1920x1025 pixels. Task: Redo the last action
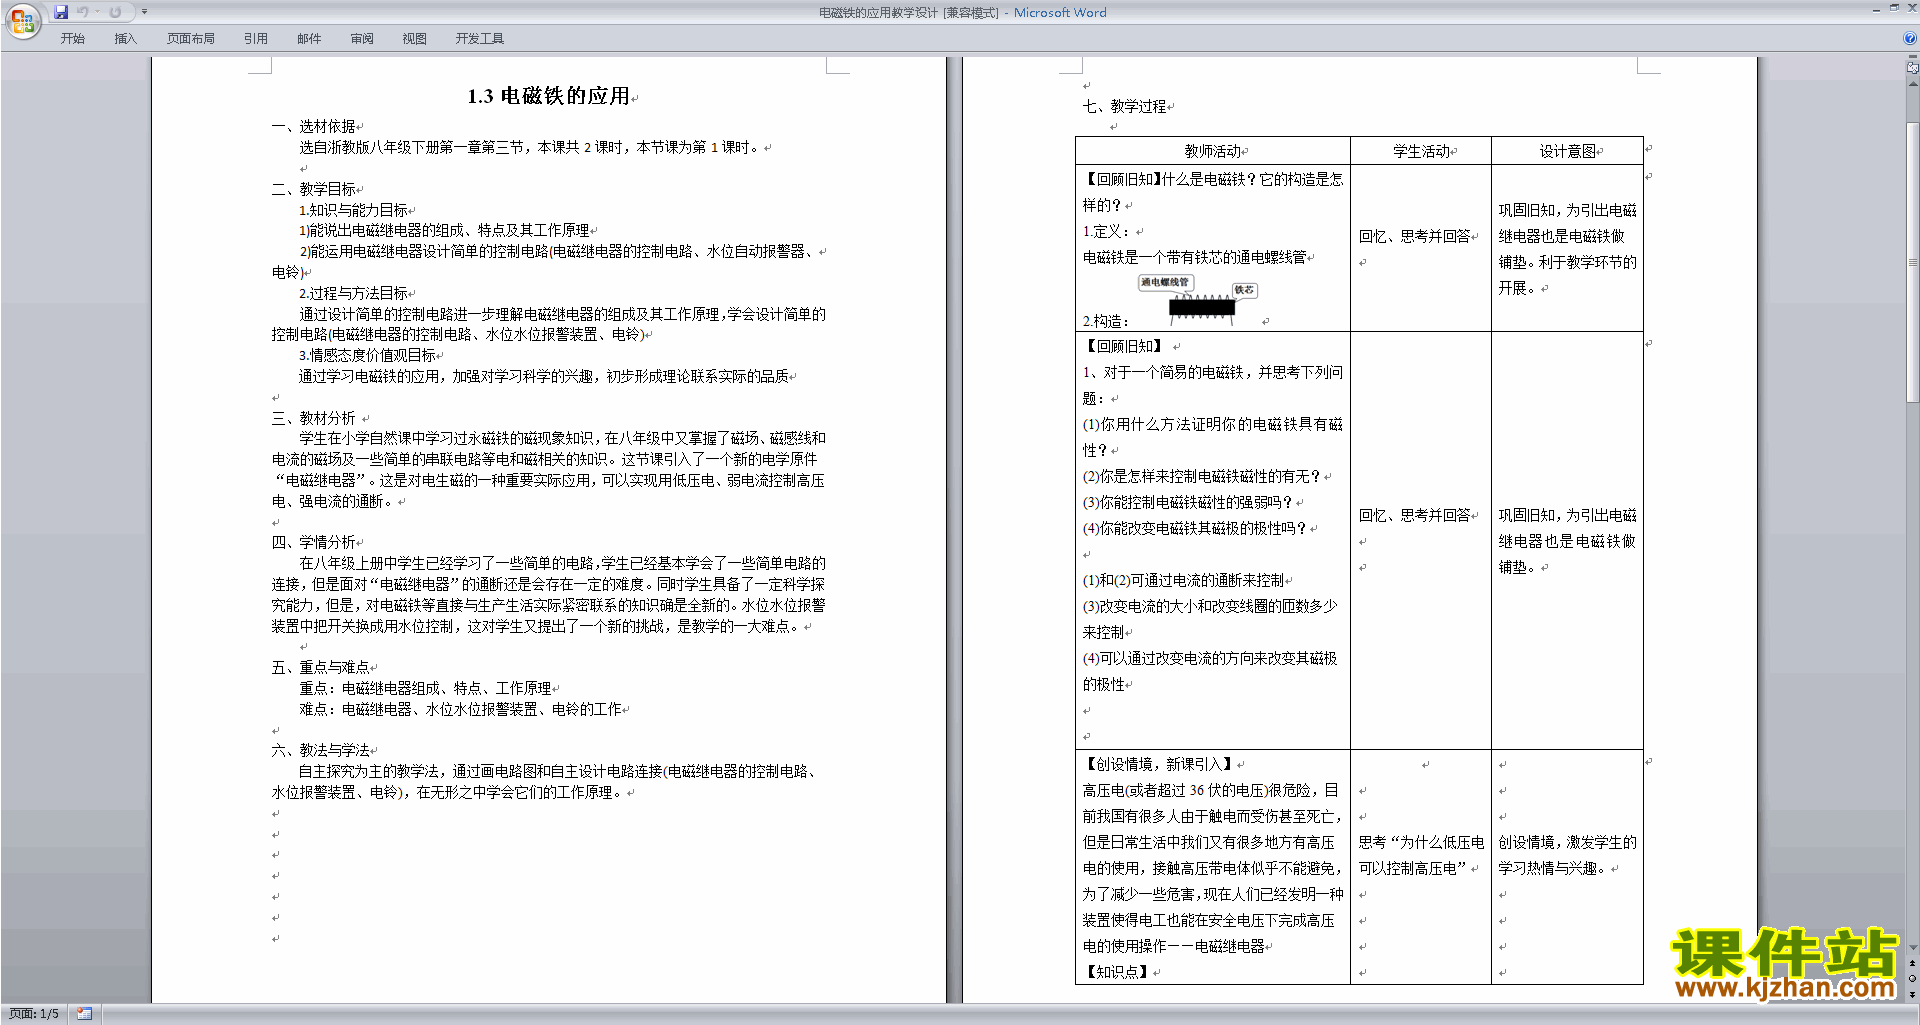click(115, 12)
